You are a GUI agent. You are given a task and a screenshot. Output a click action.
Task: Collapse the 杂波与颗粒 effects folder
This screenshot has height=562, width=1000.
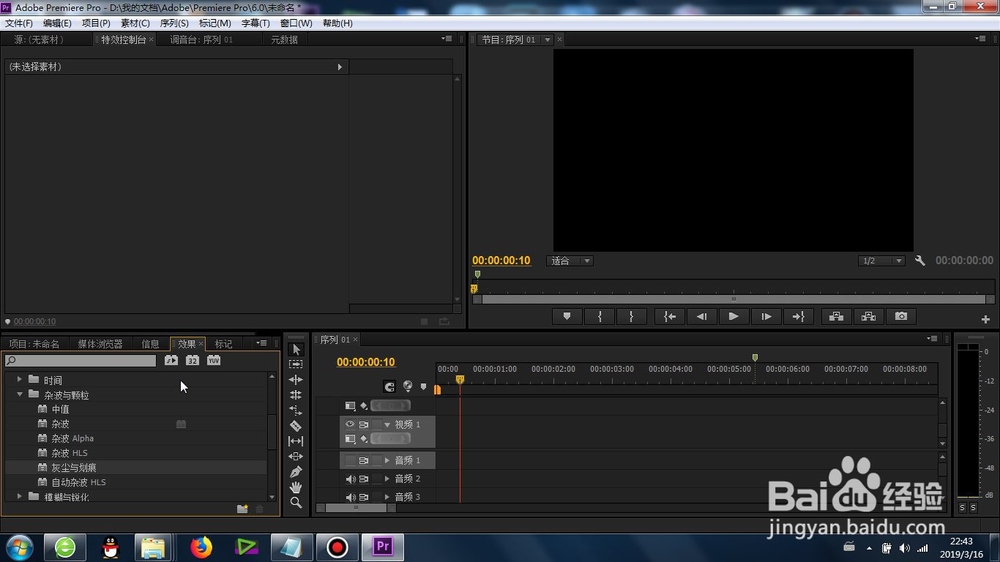pos(19,395)
